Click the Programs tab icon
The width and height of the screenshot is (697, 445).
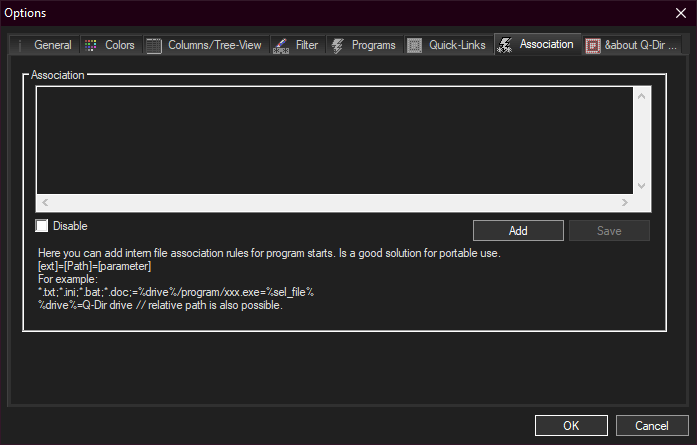[337, 45]
